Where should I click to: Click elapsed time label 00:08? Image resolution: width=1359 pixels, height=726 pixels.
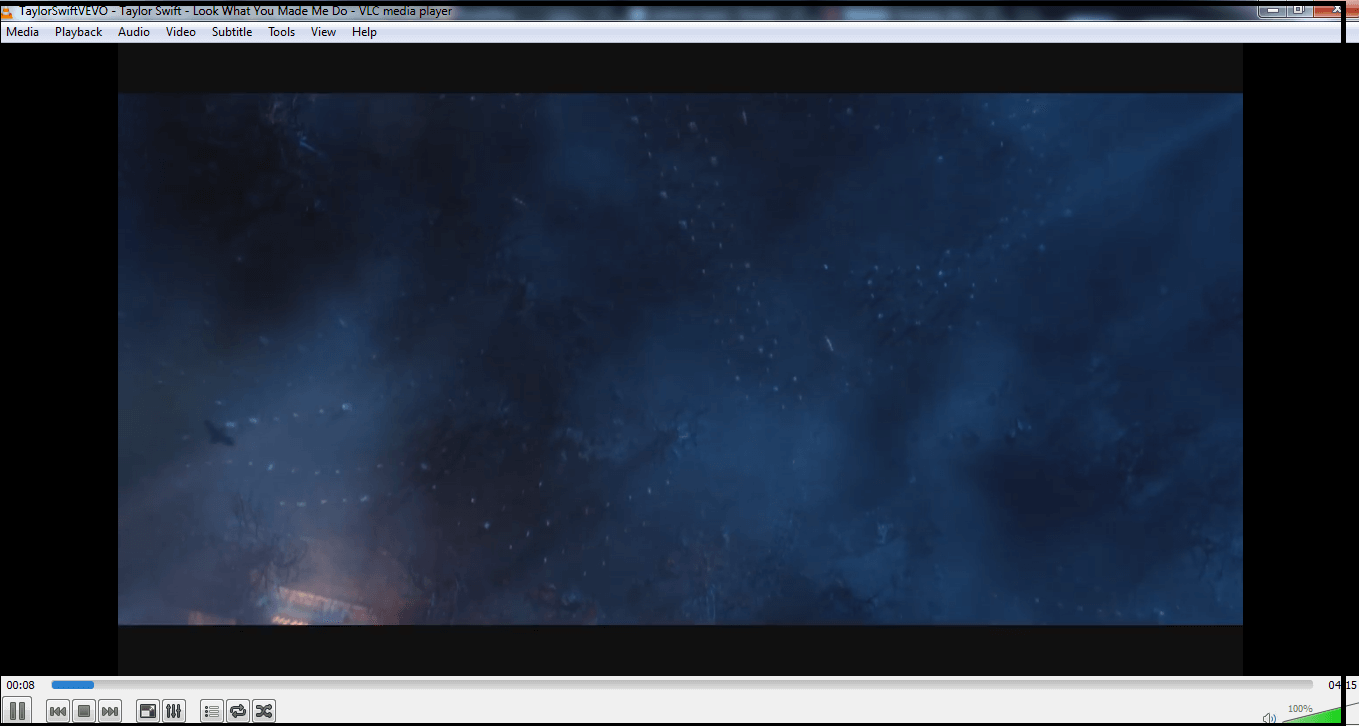pos(20,685)
